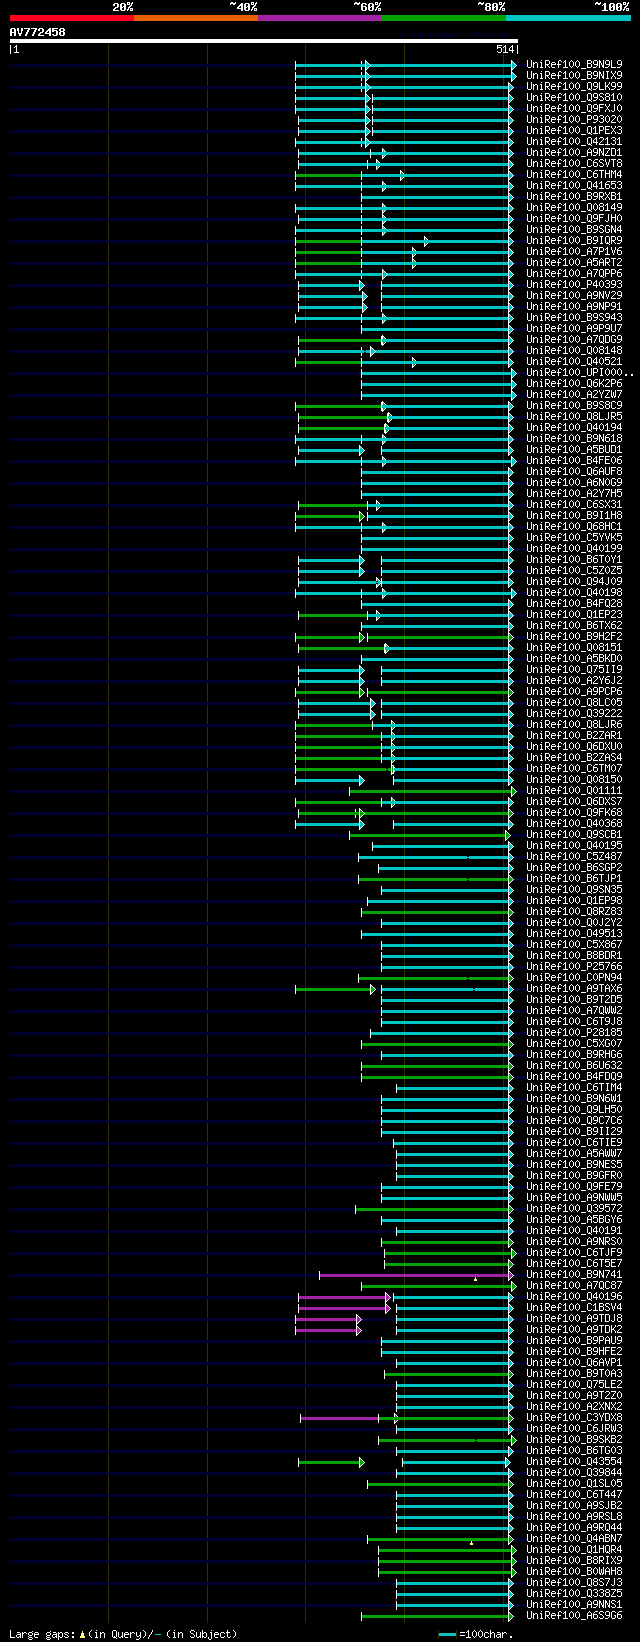Select the UniRef100_Q41653 label
This screenshot has height=1642, width=640.
click(x=574, y=185)
